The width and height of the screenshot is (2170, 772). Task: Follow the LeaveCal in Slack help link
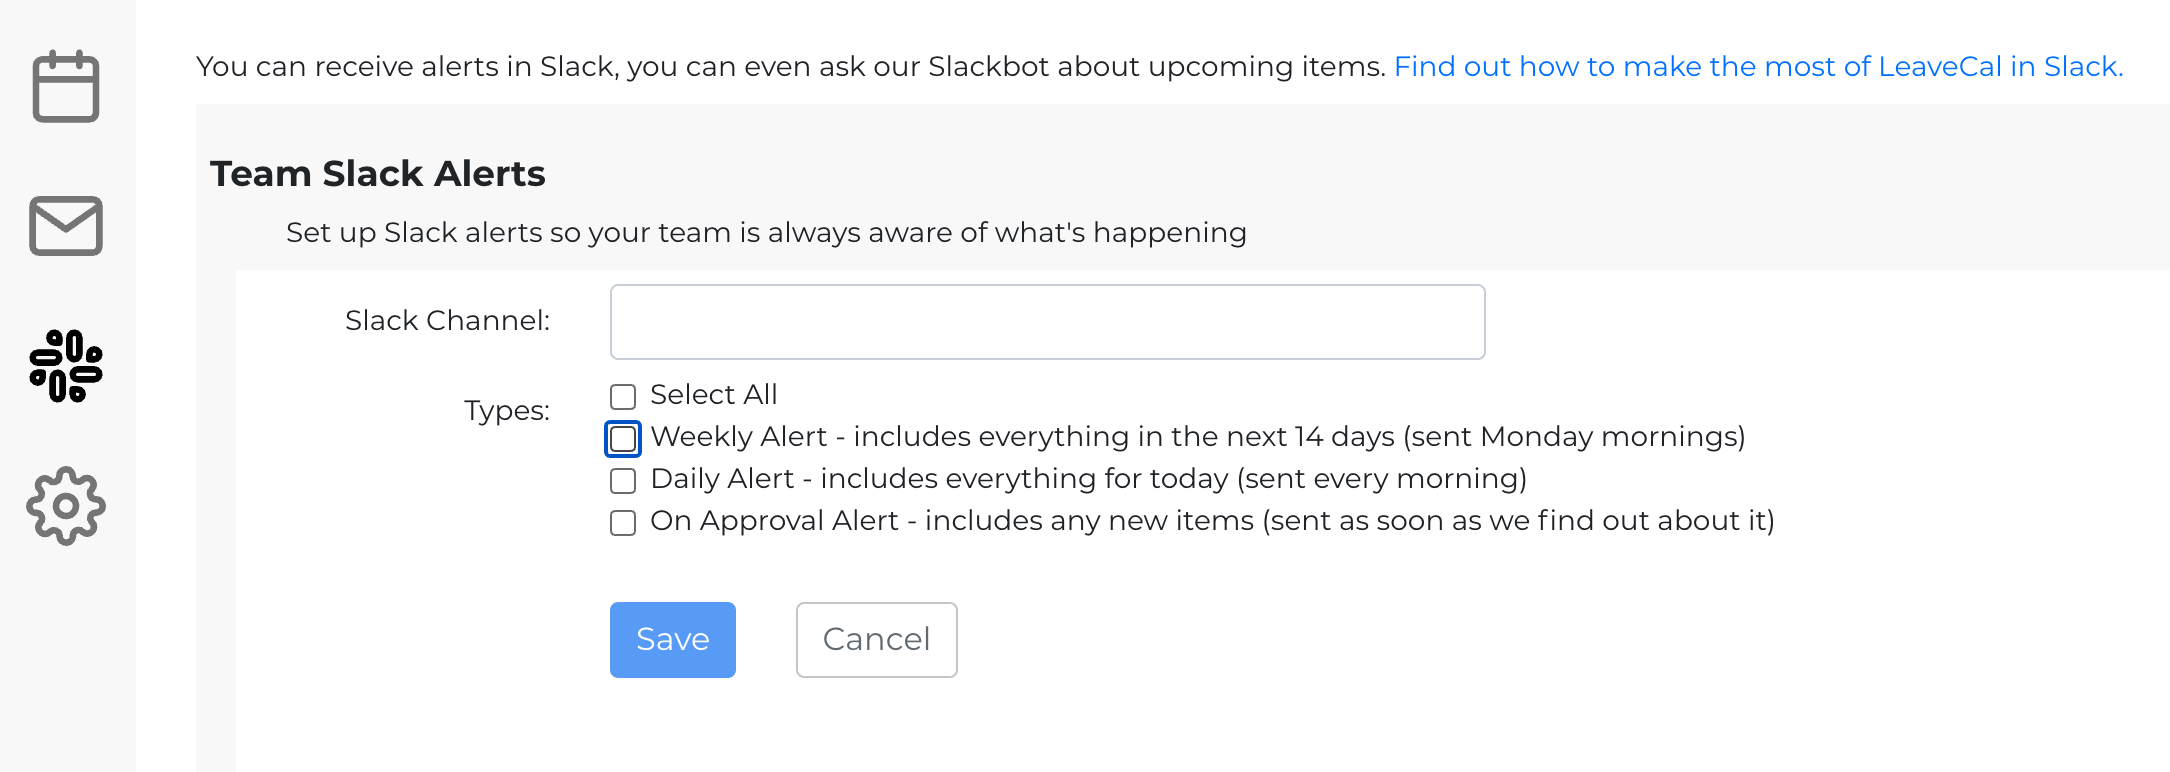click(1758, 66)
